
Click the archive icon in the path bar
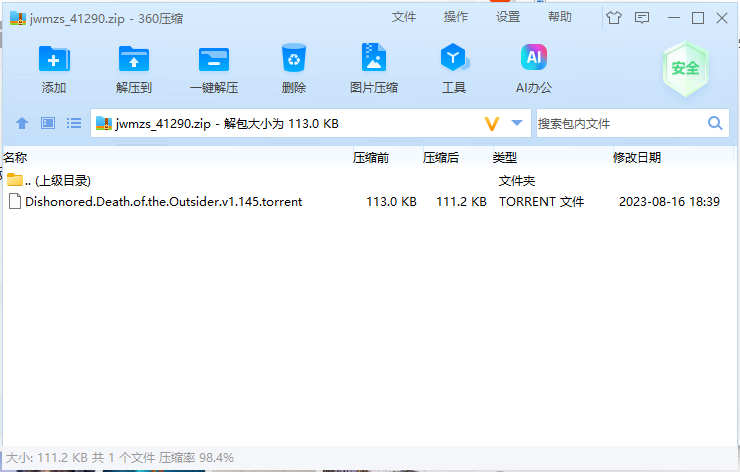(104, 123)
